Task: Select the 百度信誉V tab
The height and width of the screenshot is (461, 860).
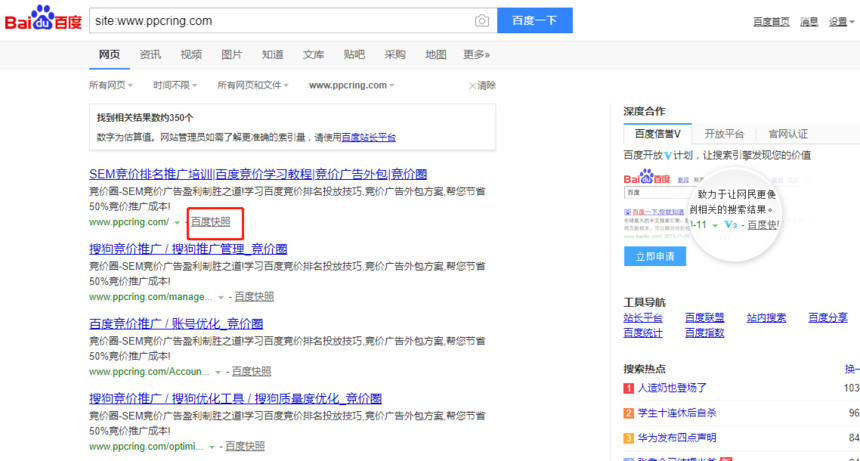Action: pos(658,134)
